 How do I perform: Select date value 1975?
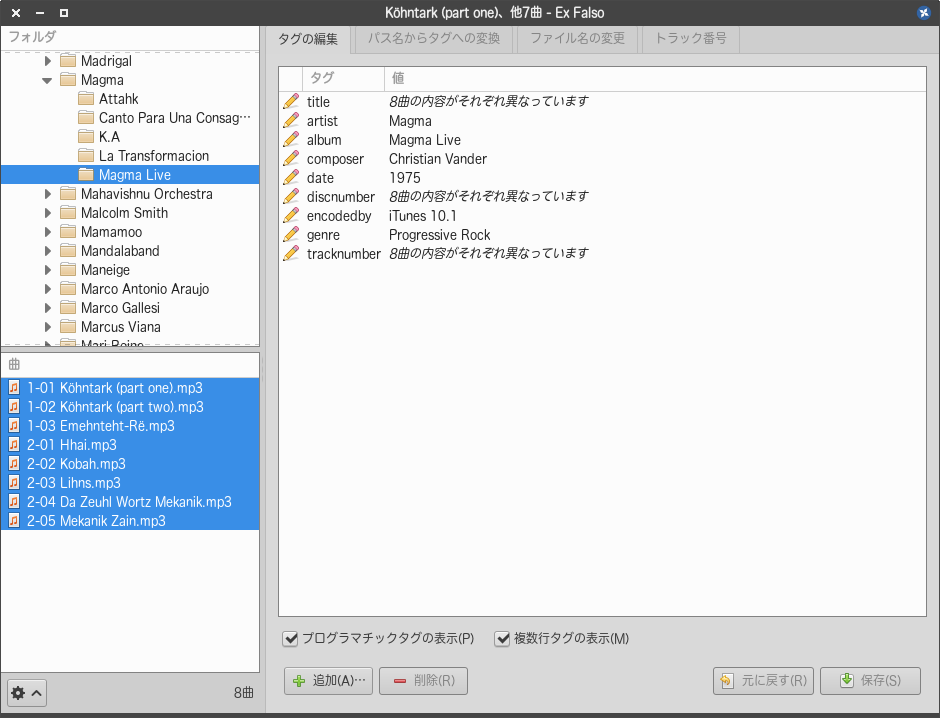(x=405, y=177)
